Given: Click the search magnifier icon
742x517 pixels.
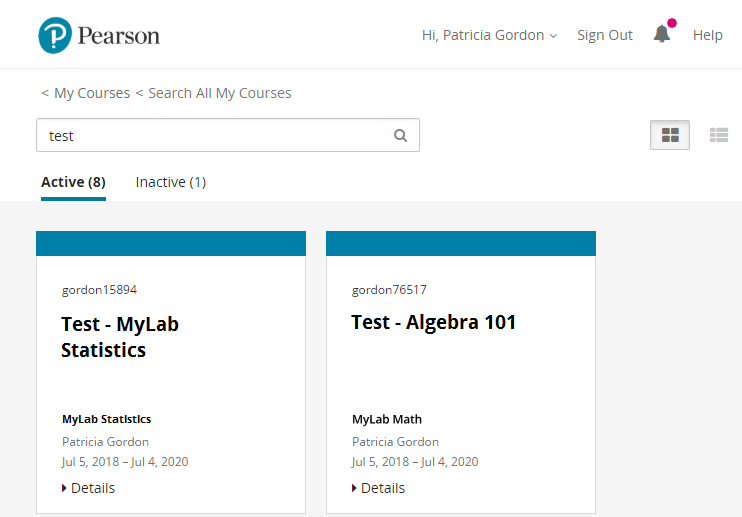Looking at the screenshot, I should (401, 136).
